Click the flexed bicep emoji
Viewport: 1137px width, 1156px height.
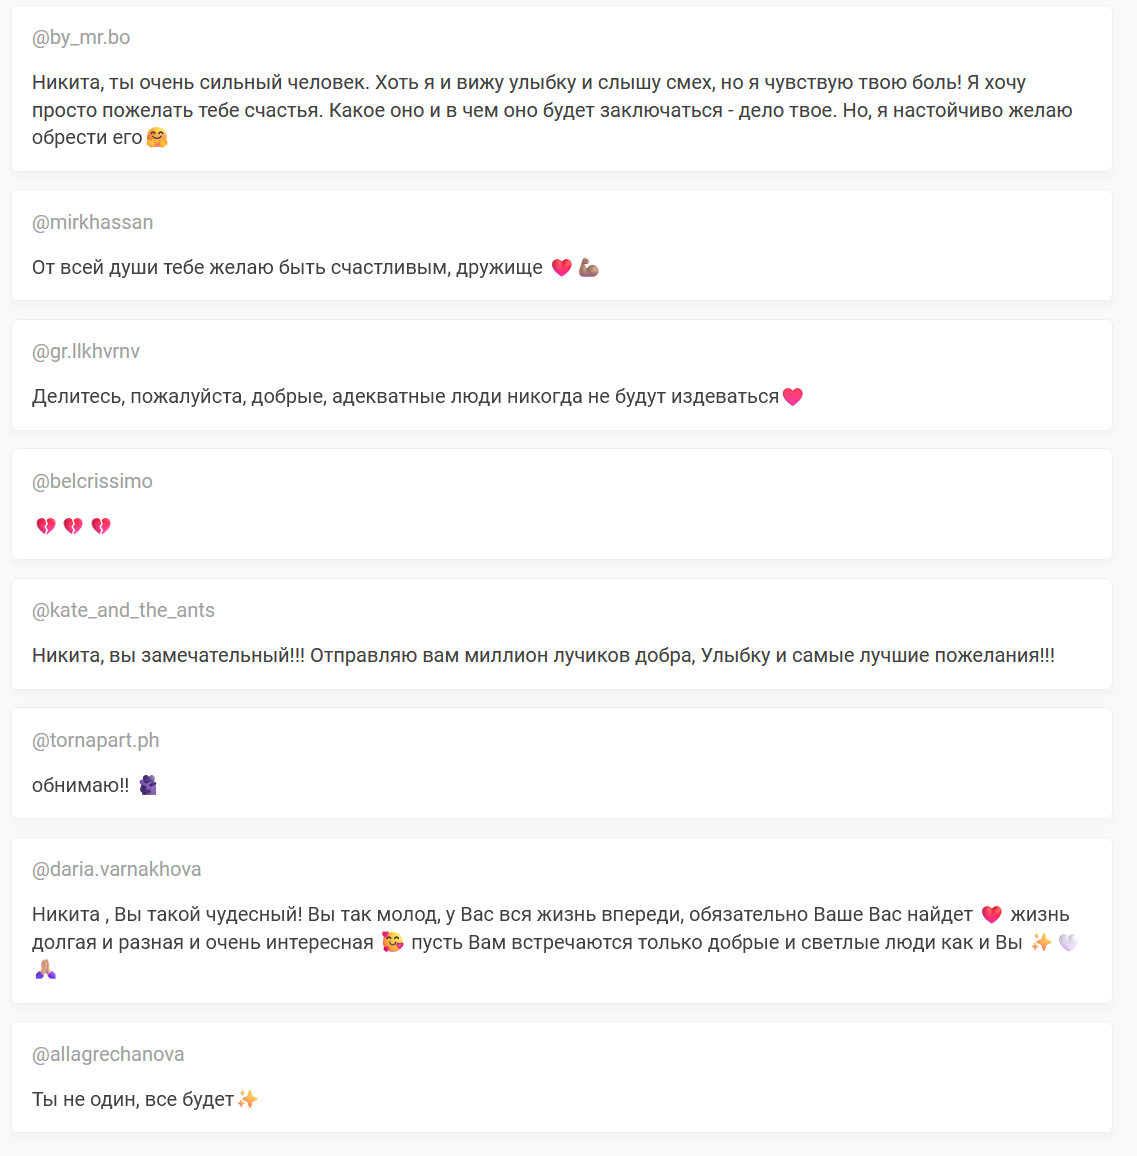(589, 268)
